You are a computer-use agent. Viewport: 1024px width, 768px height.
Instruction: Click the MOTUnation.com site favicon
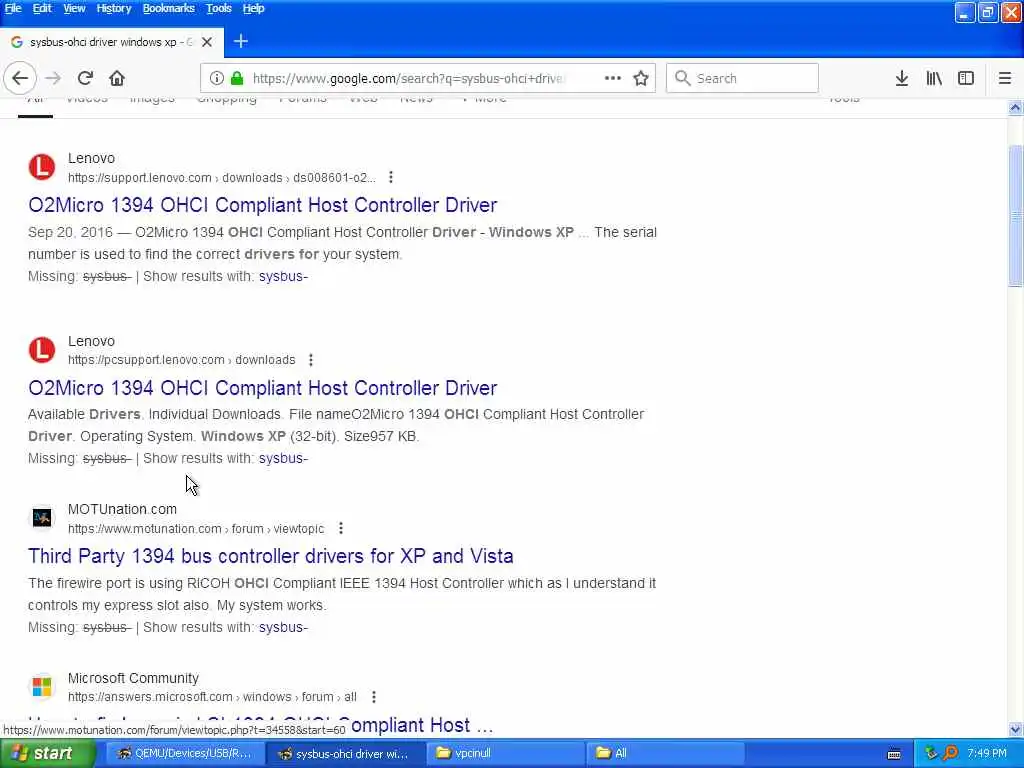tap(42, 518)
